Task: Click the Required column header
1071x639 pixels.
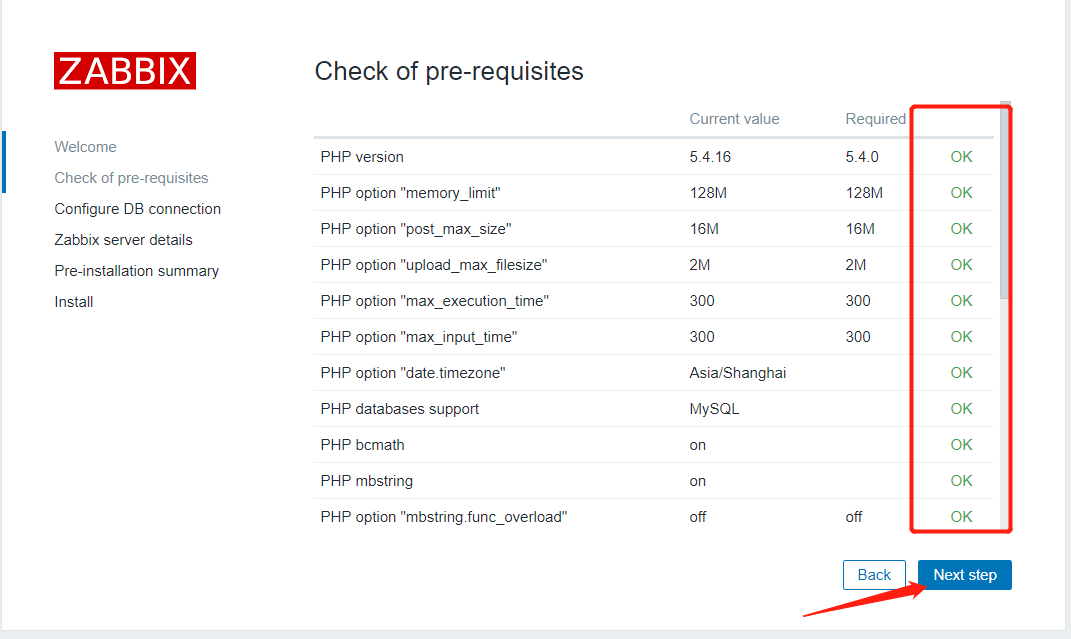Action: tap(876, 119)
